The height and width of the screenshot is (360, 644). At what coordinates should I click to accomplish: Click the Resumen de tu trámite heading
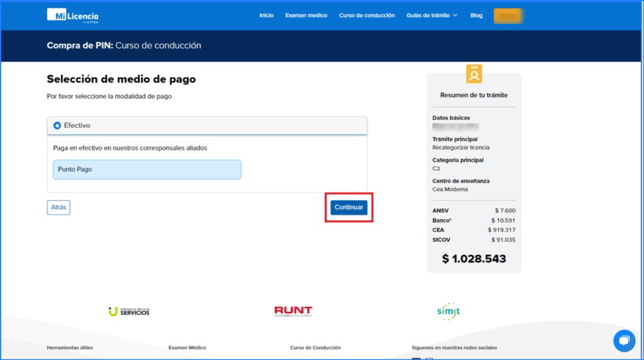pyautogui.click(x=474, y=95)
